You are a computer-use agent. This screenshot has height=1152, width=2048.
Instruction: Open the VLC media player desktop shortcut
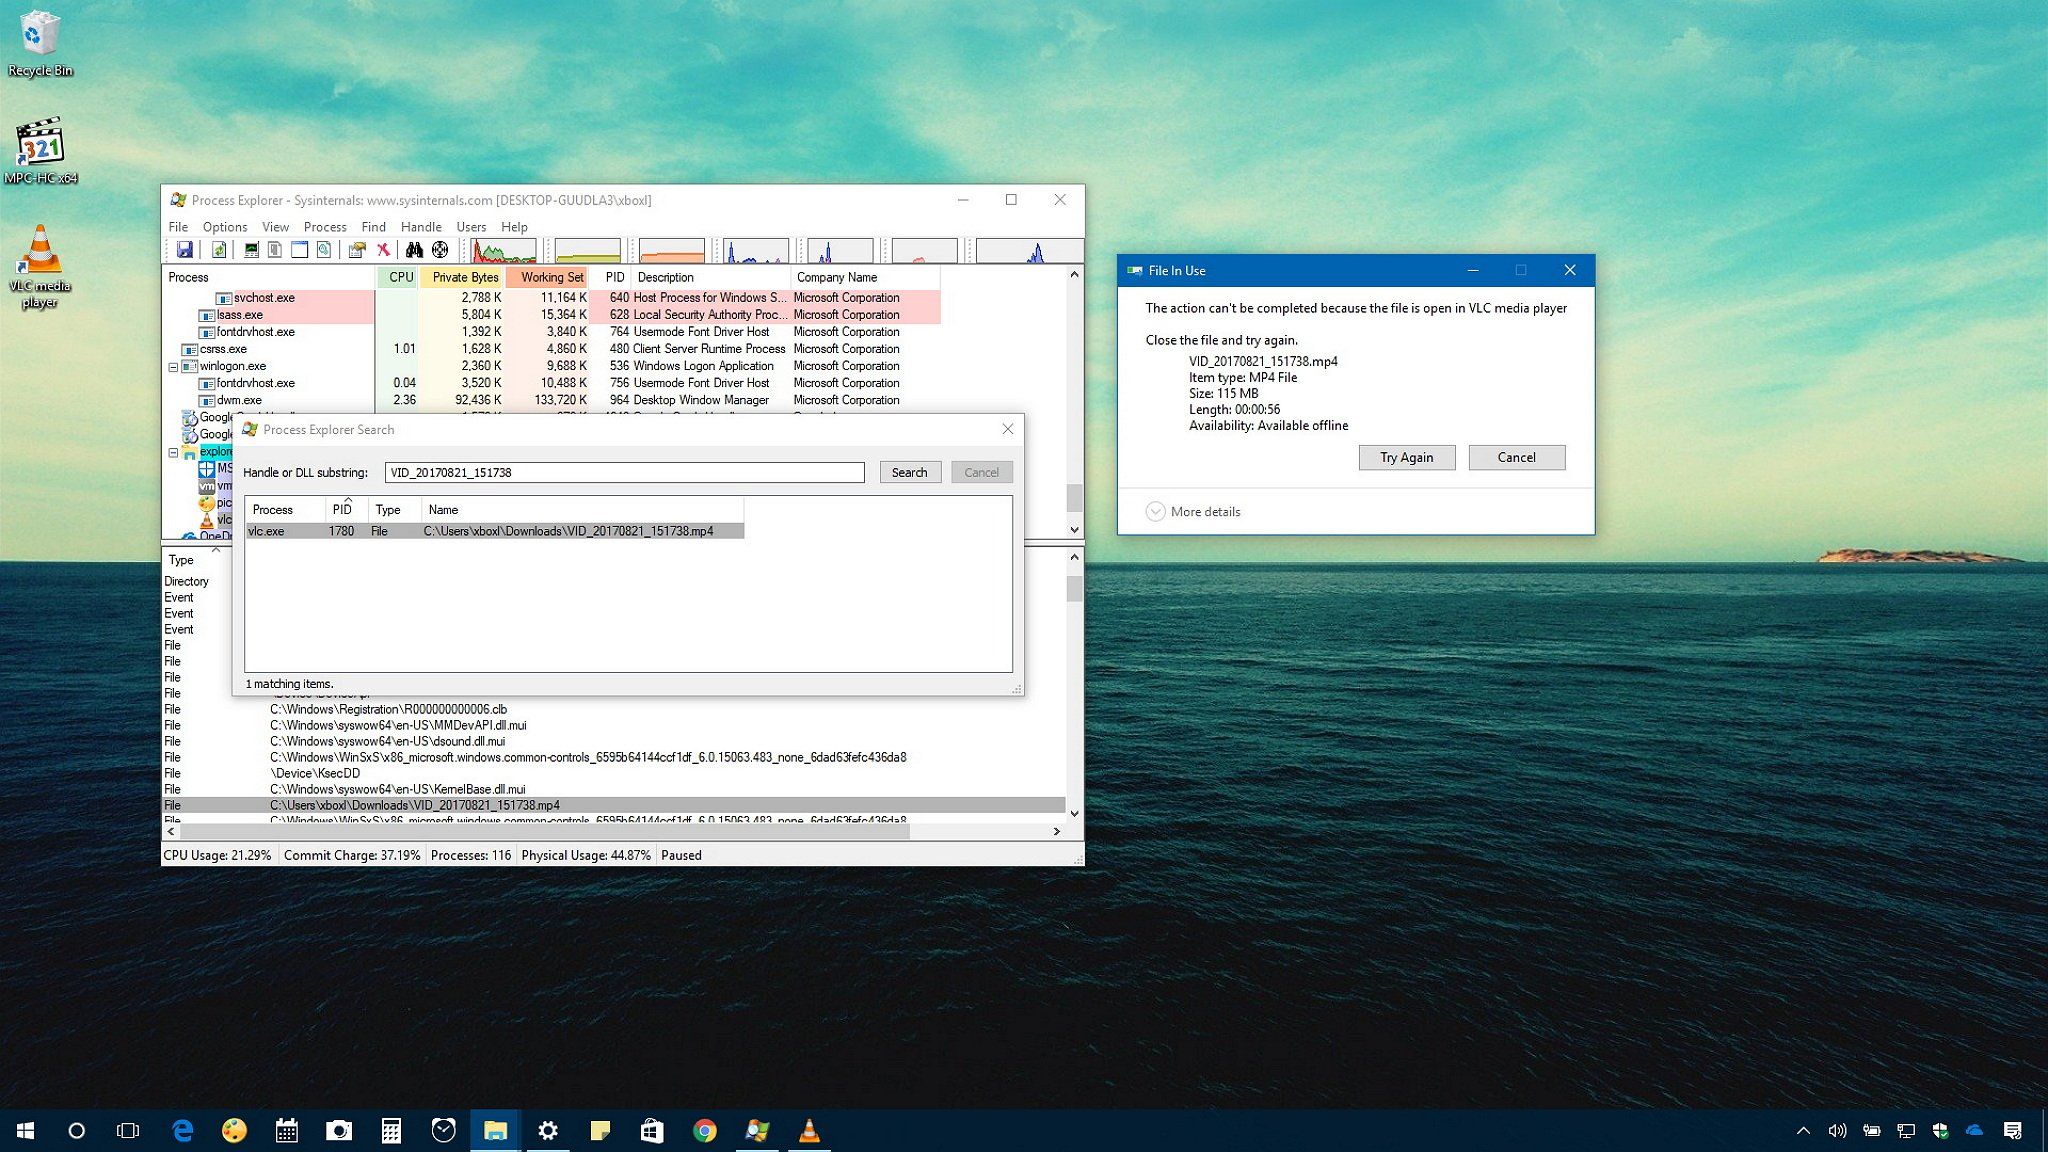pos(40,266)
